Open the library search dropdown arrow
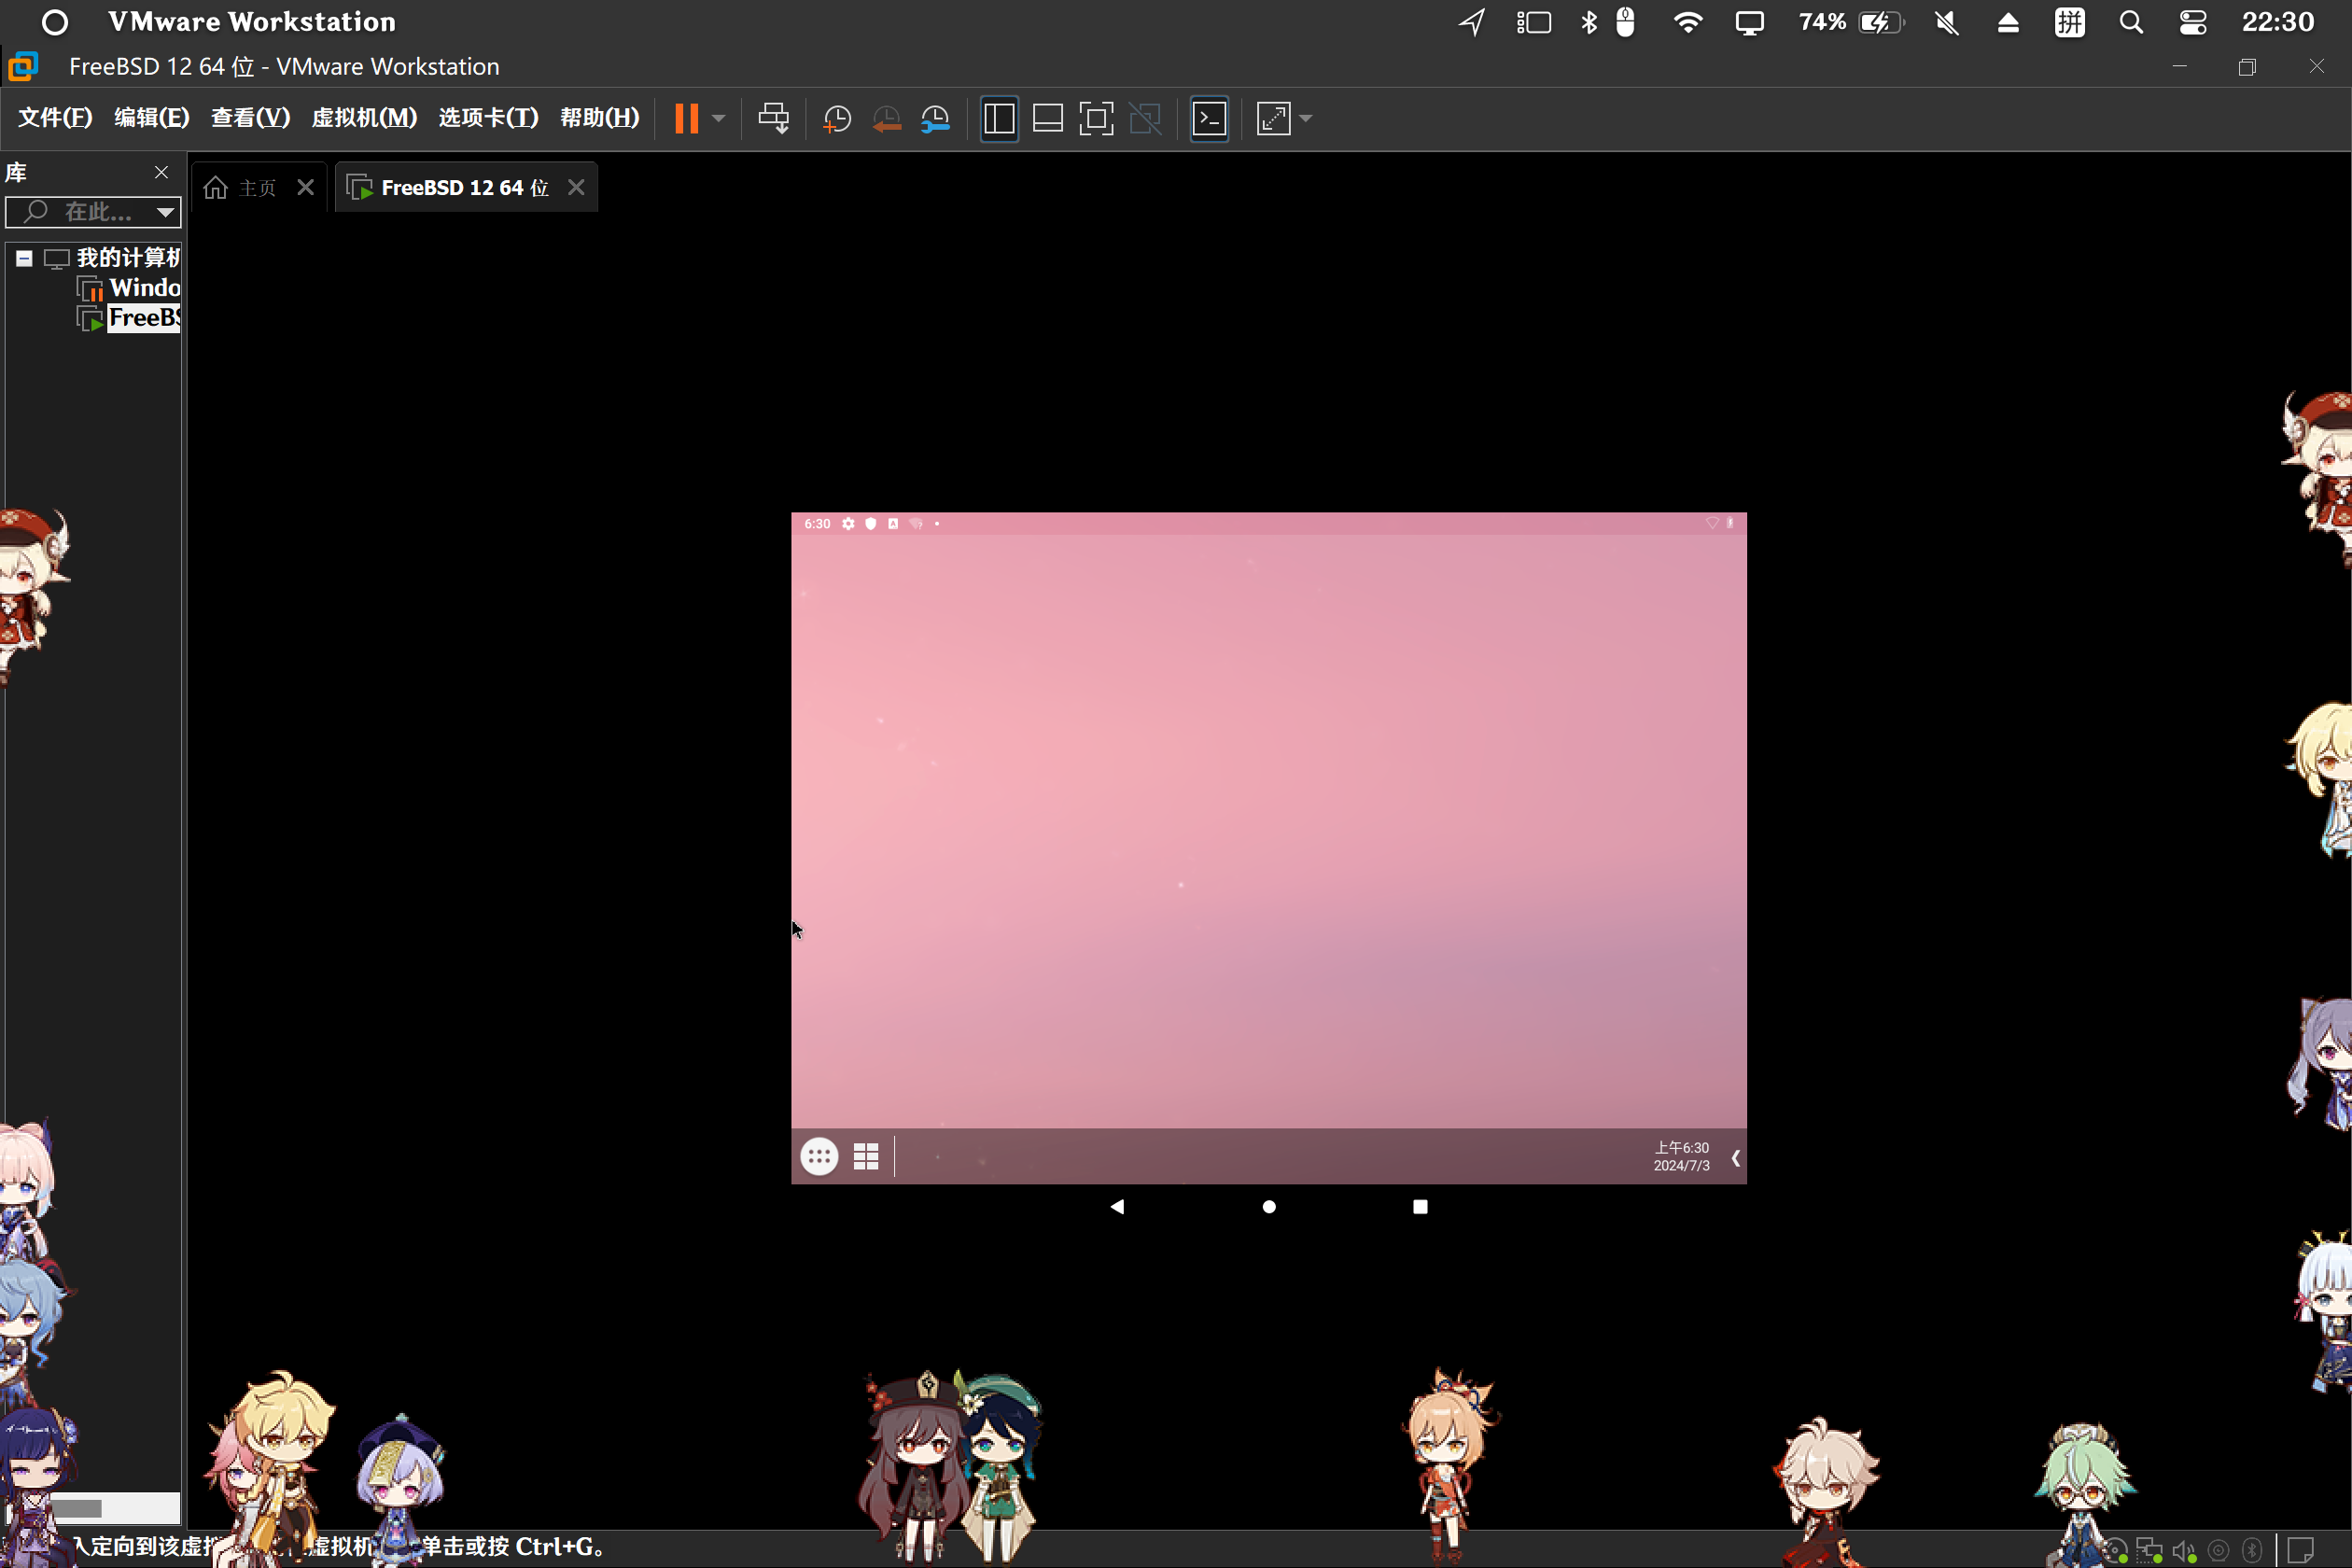Image resolution: width=2352 pixels, height=1568 pixels. click(x=166, y=212)
